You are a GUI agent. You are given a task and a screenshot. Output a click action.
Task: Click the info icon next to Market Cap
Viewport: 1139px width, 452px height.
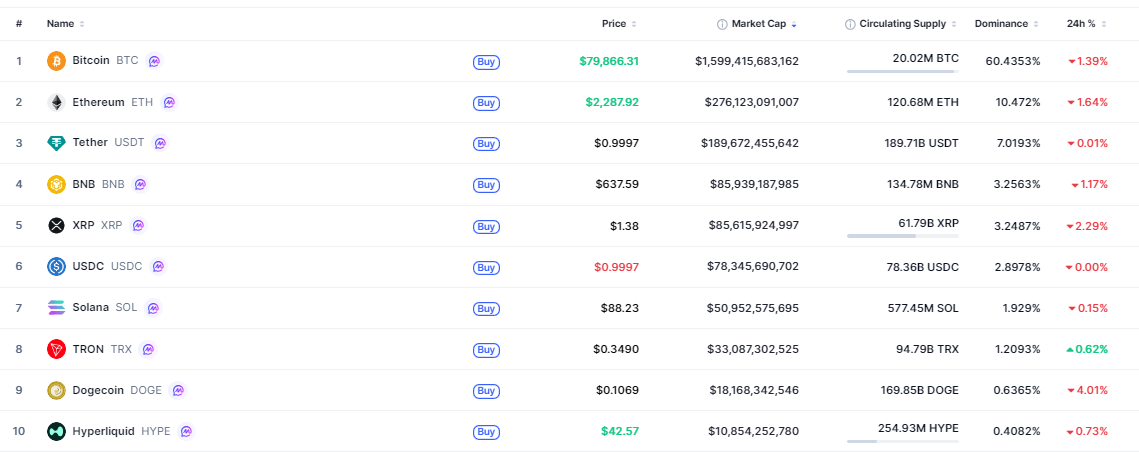[x=722, y=24]
